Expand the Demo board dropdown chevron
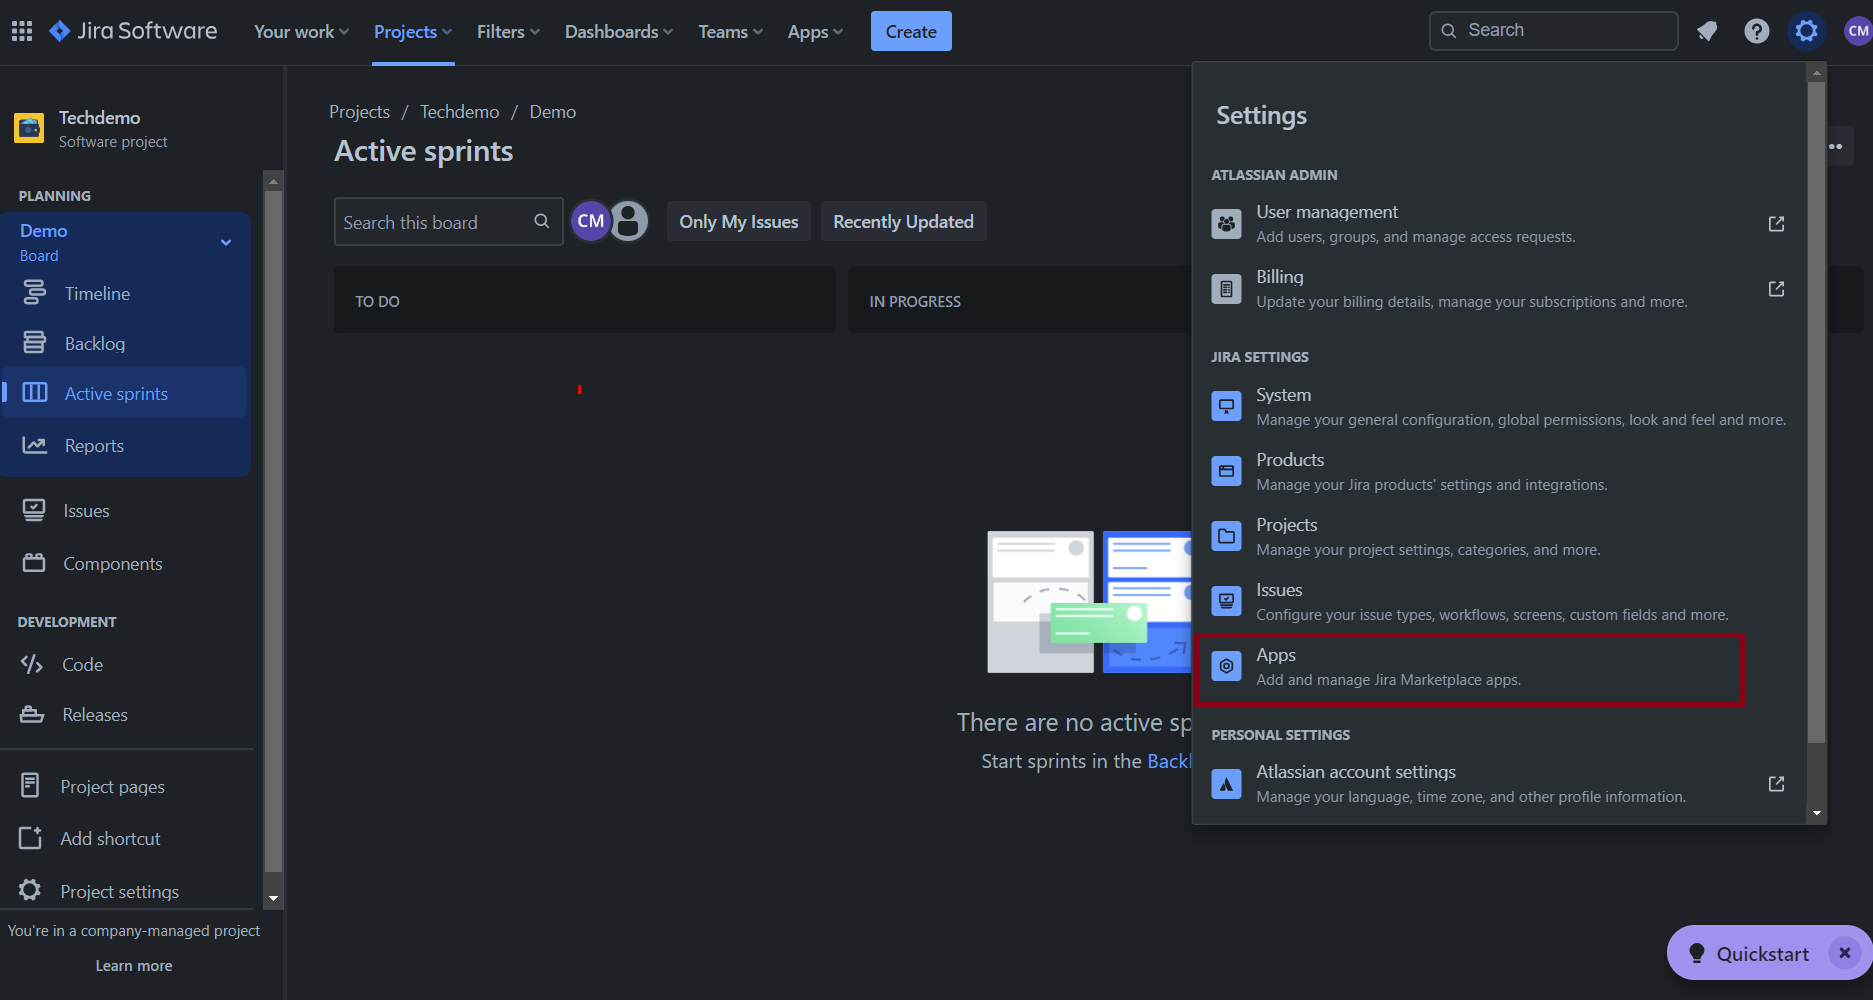 (x=226, y=242)
